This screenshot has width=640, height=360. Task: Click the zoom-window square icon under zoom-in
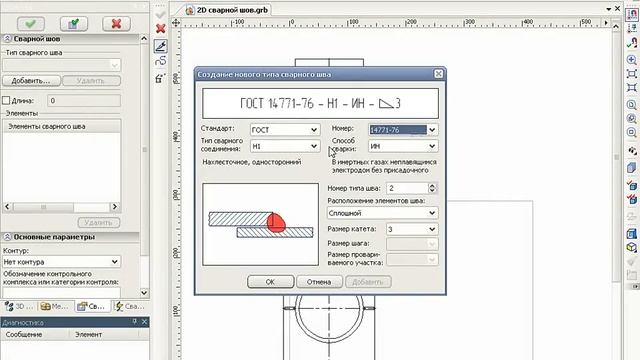point(632,74)
